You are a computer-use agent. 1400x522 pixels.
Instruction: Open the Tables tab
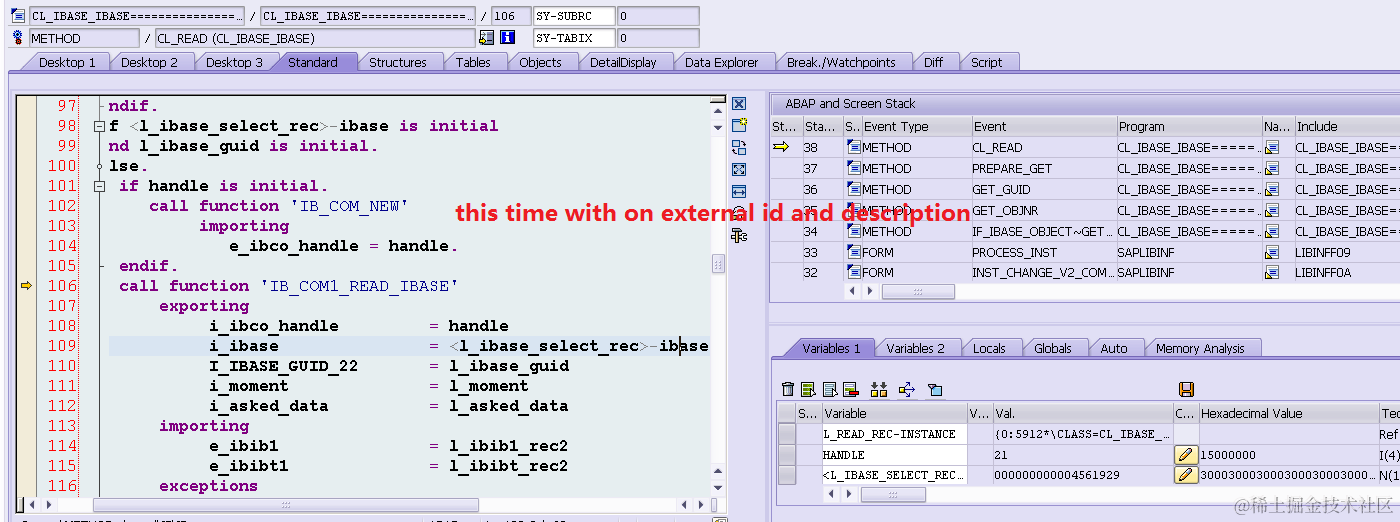[473, 62]
